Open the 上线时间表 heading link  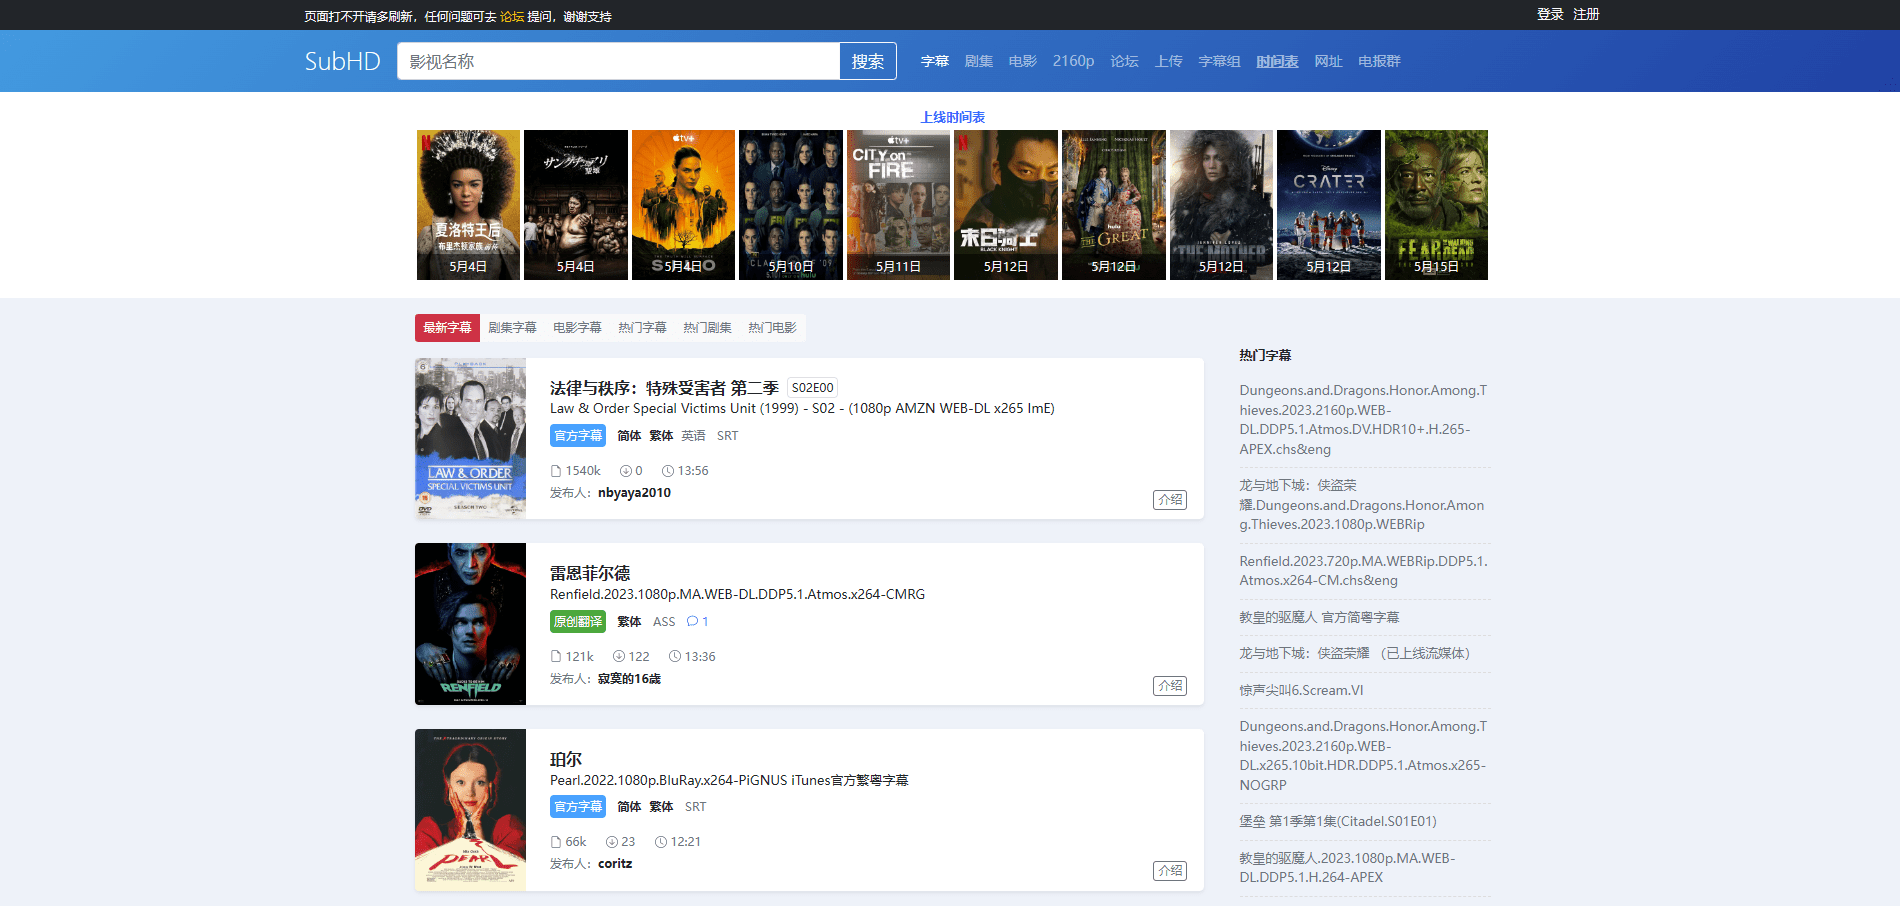(x=953, y=117)
